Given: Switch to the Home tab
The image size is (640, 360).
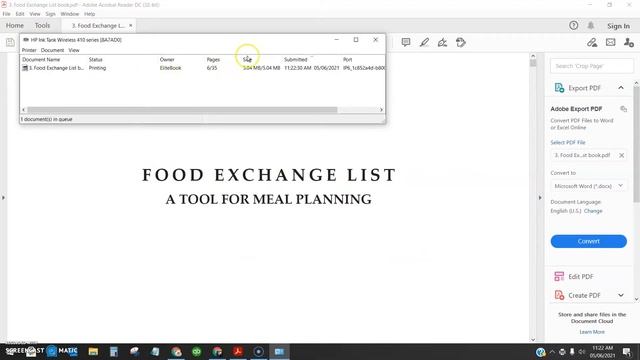Looking at the screenshot, I should pos(15,25).
